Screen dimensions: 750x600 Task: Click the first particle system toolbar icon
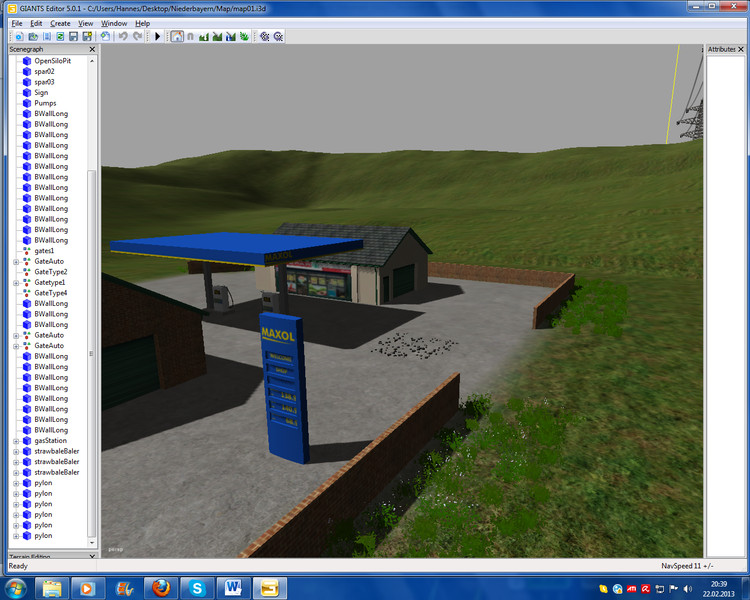(265, 36)
